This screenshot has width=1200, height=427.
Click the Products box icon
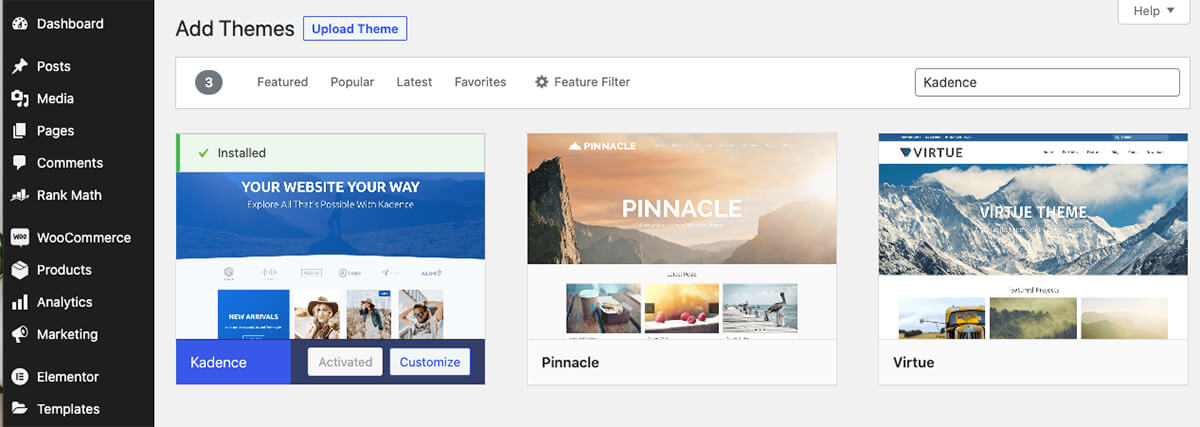(19, 270)
